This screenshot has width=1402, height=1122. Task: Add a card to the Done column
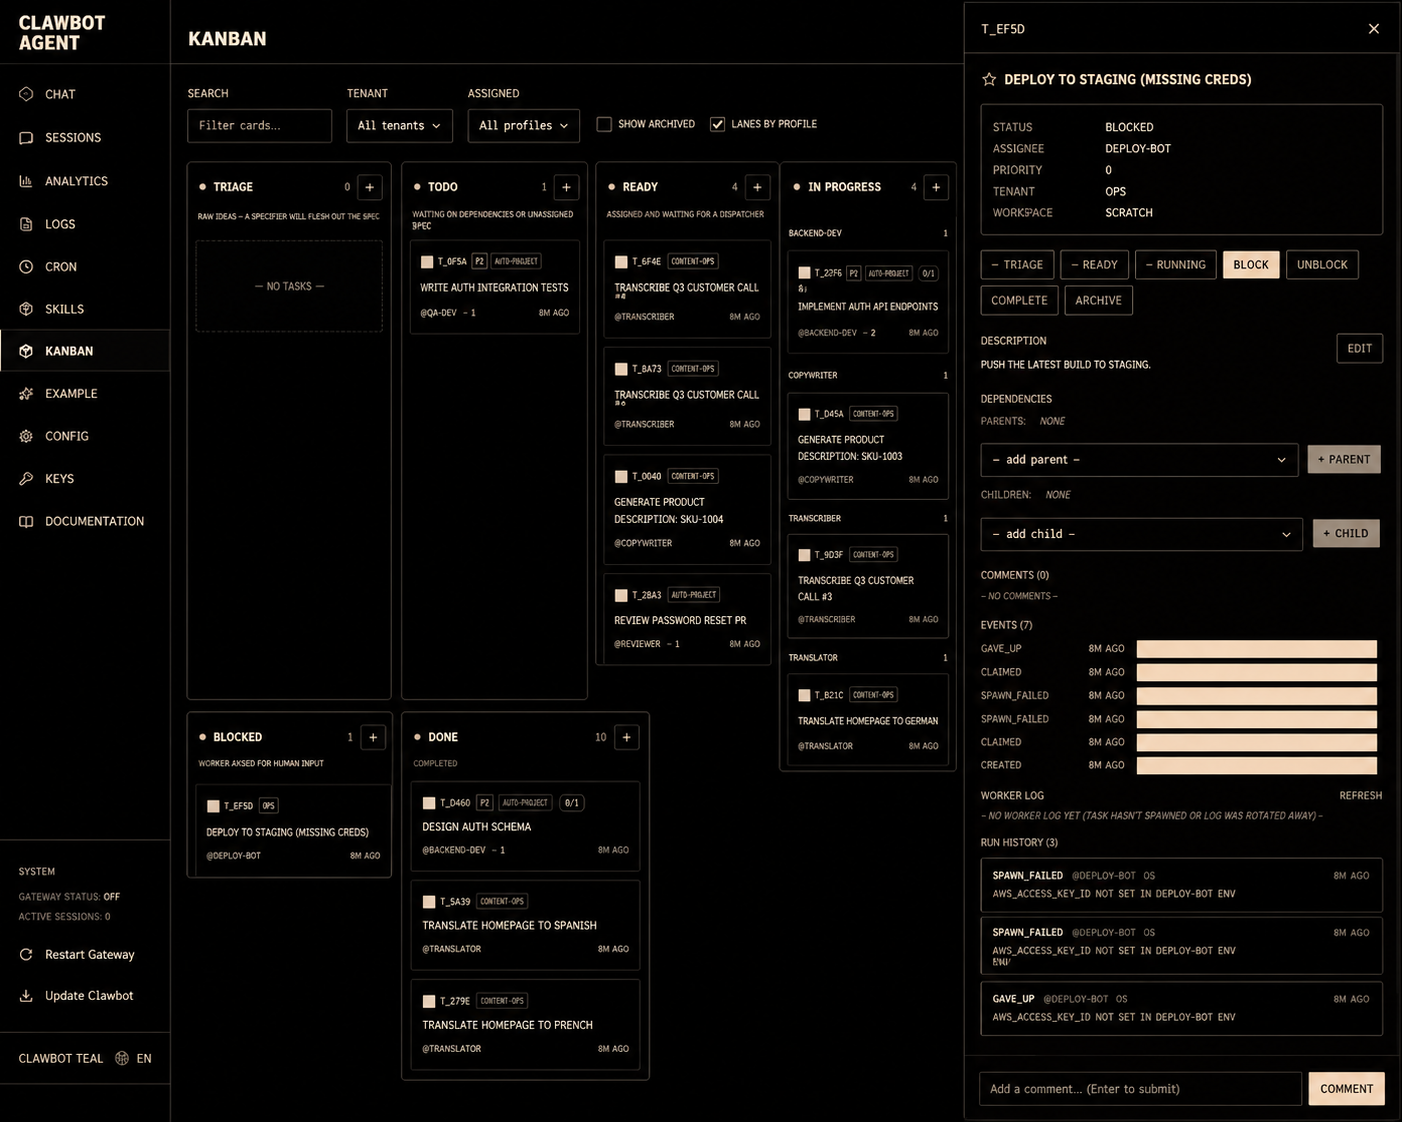point(627,737)
